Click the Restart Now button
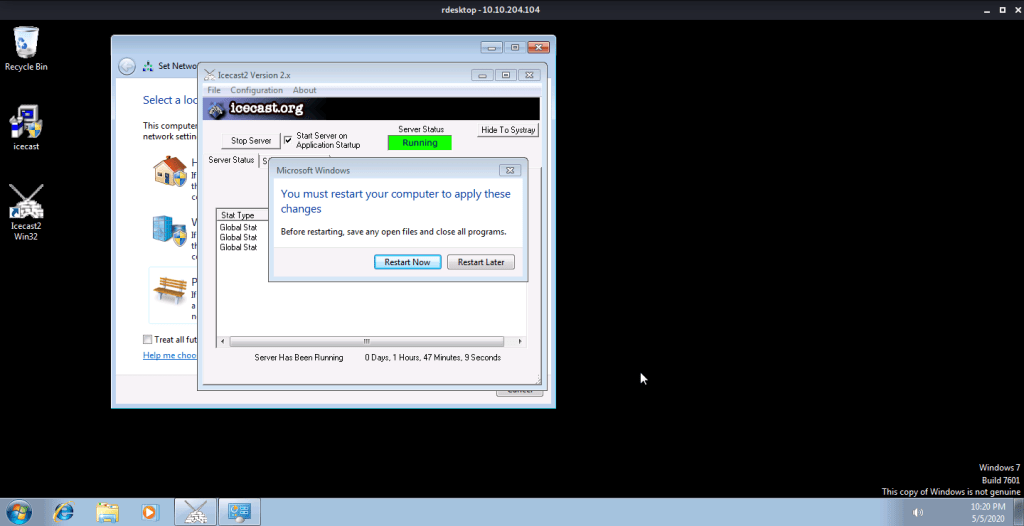 click(407, 262)
